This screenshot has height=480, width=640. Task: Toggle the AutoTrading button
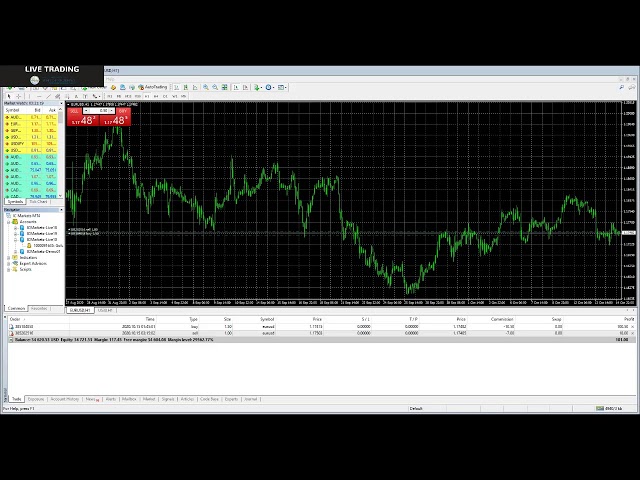coord(155,88)
